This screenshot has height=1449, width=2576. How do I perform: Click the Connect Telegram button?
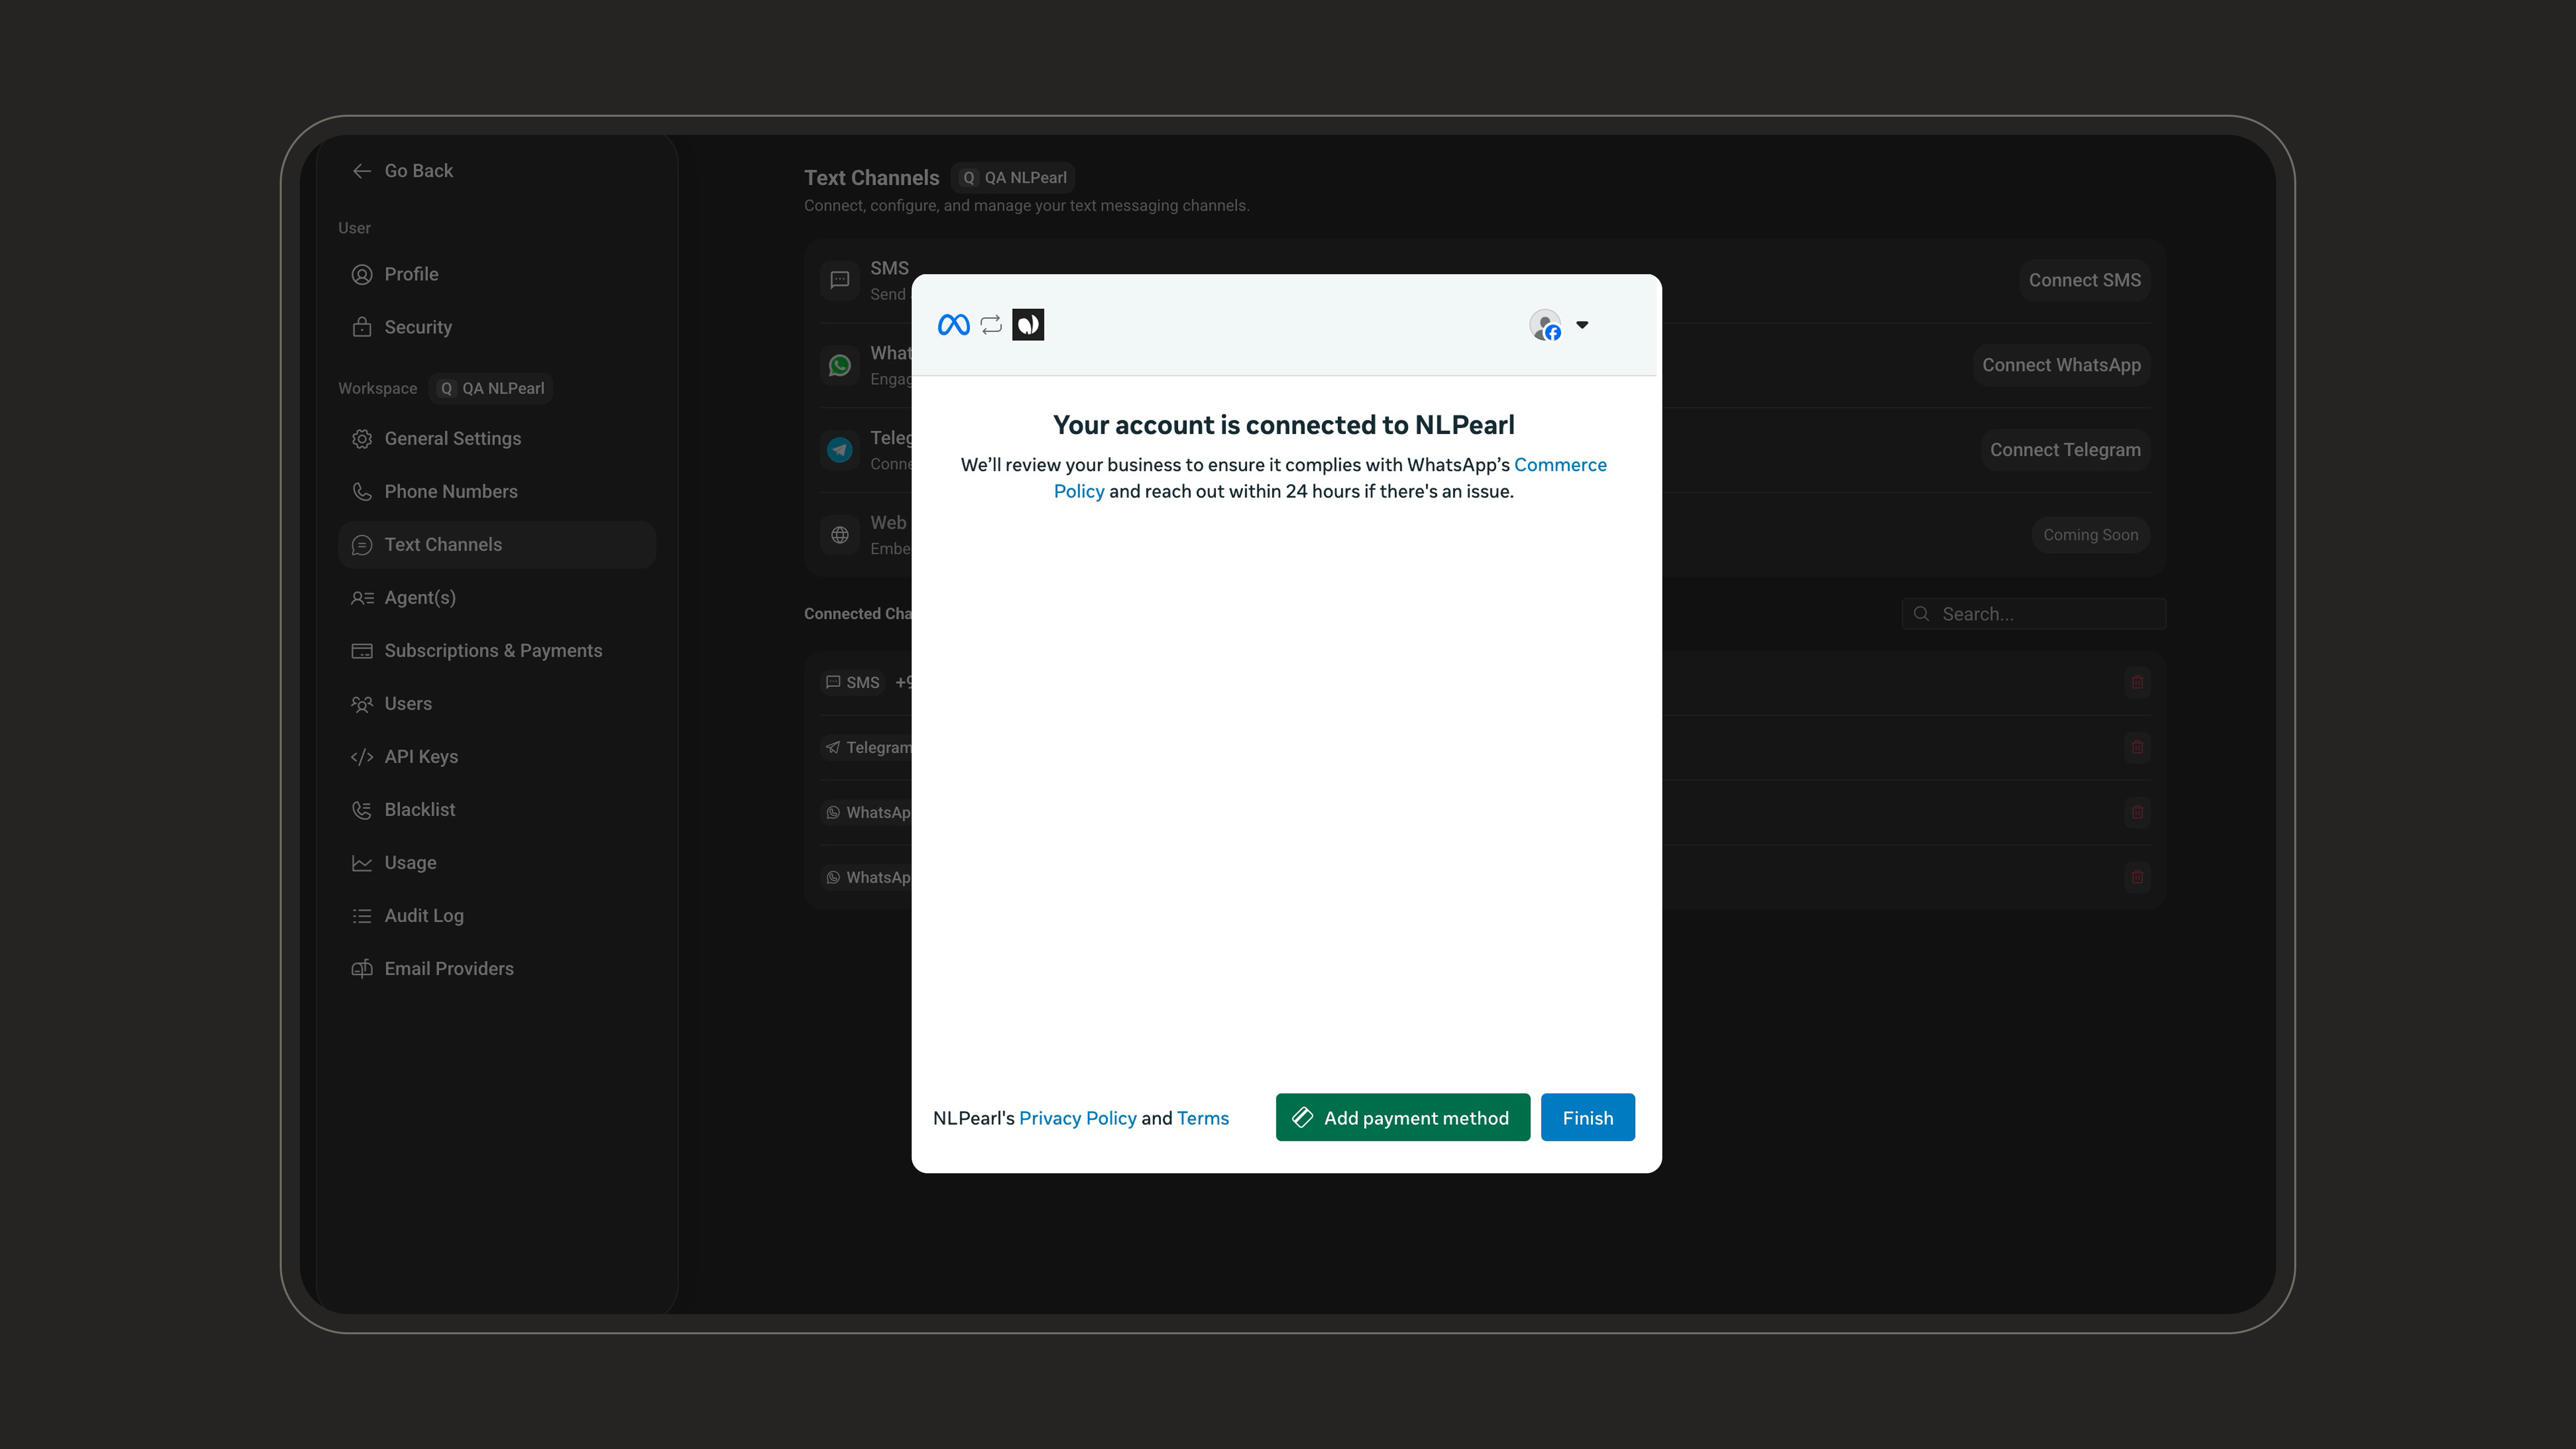pos(2065,450)
